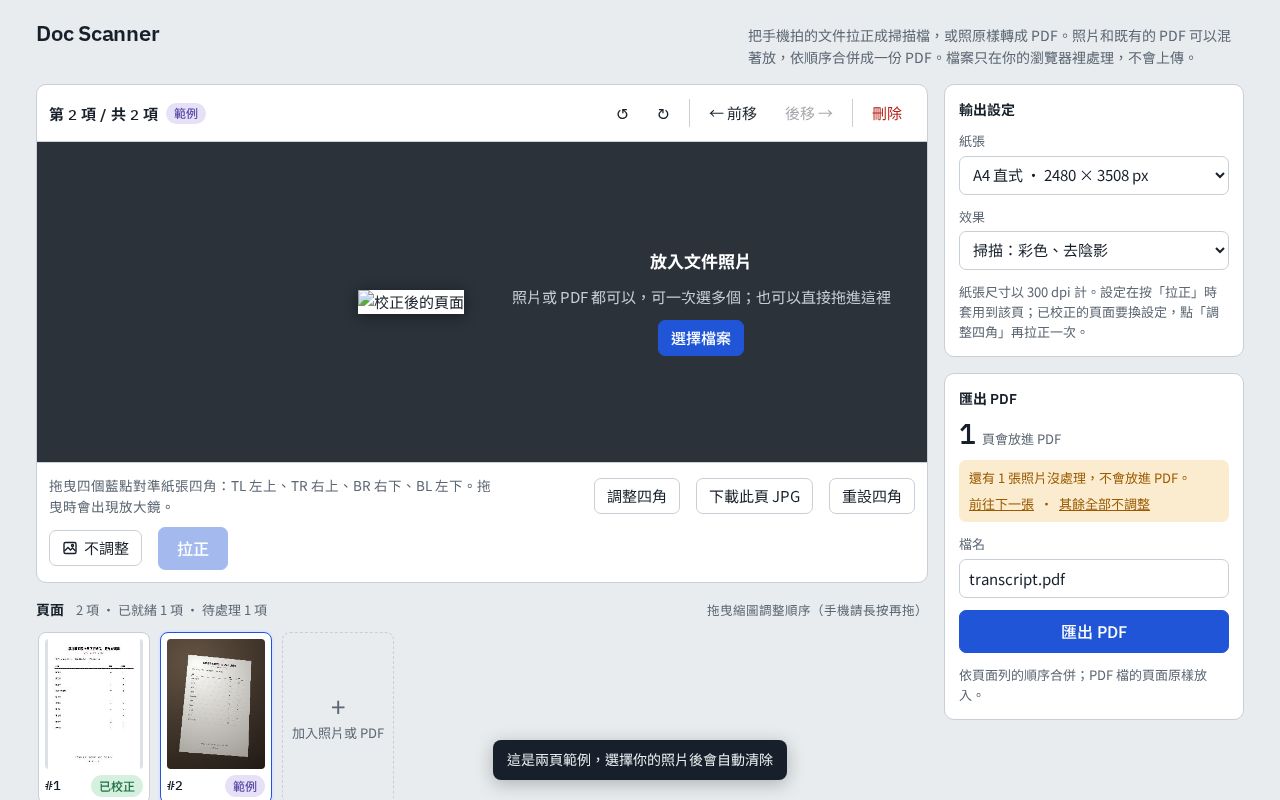Image resolution: width=1280 pixels, height=800 pixels.
Task: Reset corners with 重設四角
Action: click(x=872, y=496)
